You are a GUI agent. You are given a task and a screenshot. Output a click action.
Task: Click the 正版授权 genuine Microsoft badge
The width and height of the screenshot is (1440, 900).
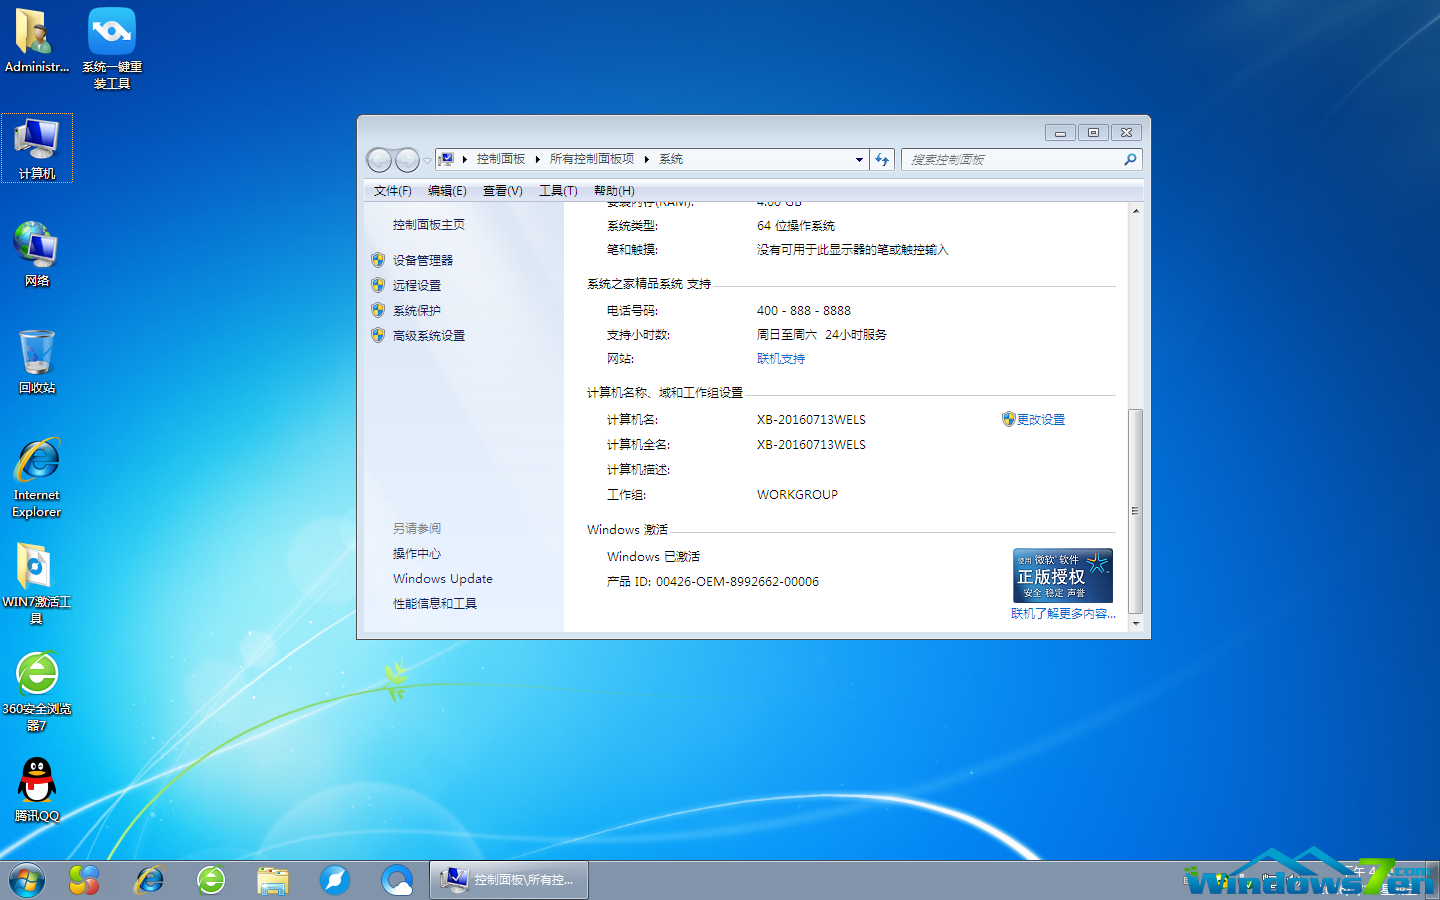click(1062, 575)
